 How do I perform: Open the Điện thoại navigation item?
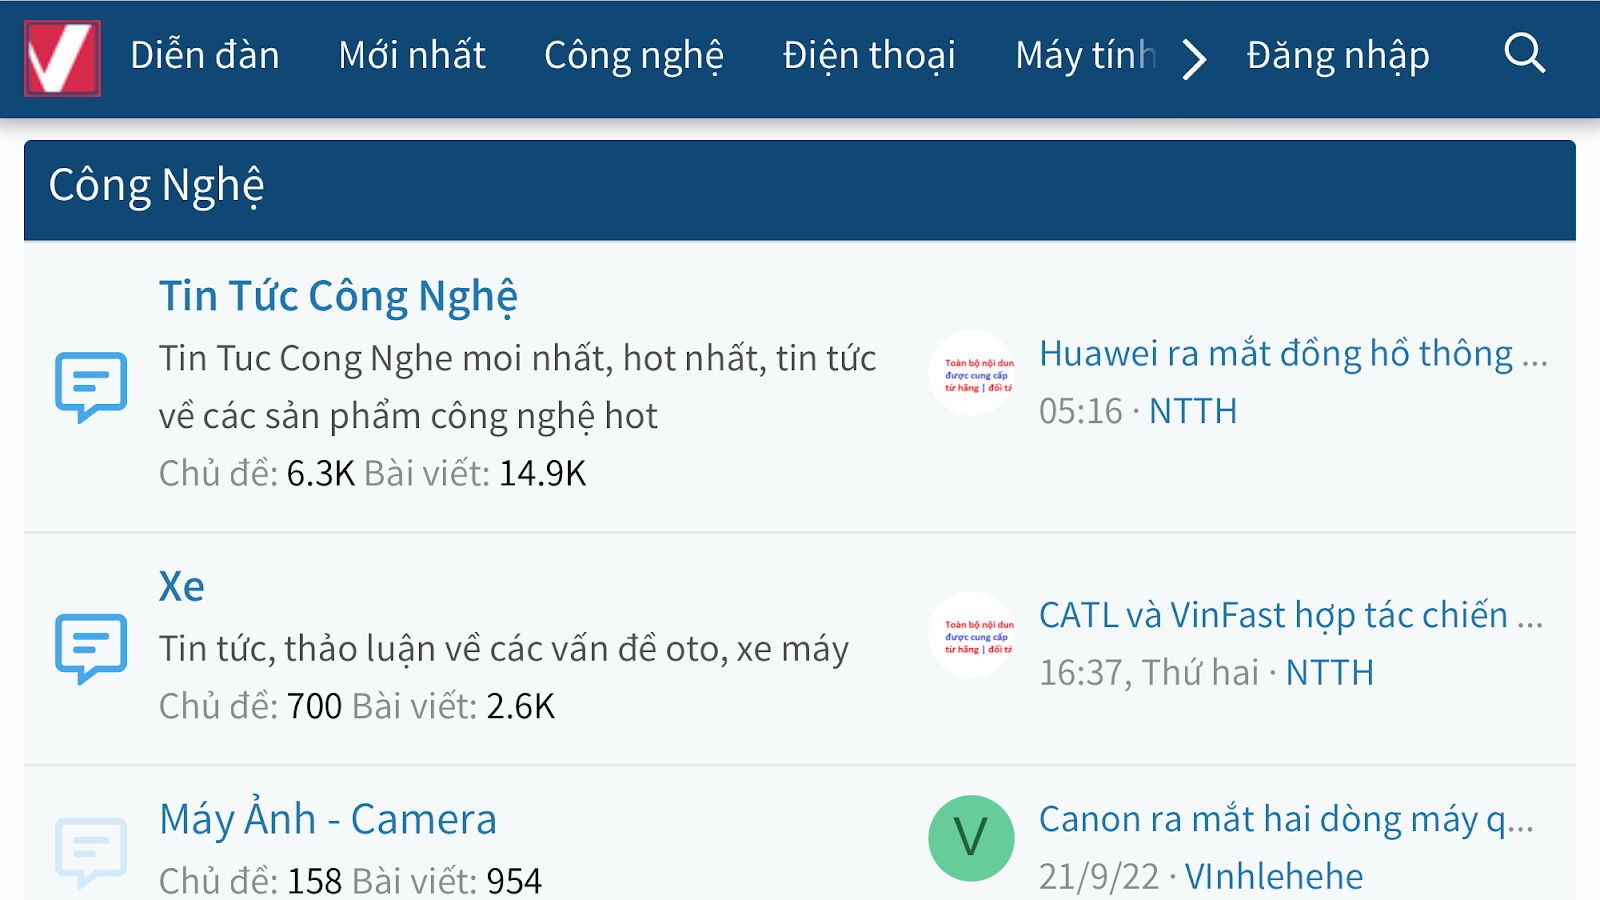tap(869, 56)
